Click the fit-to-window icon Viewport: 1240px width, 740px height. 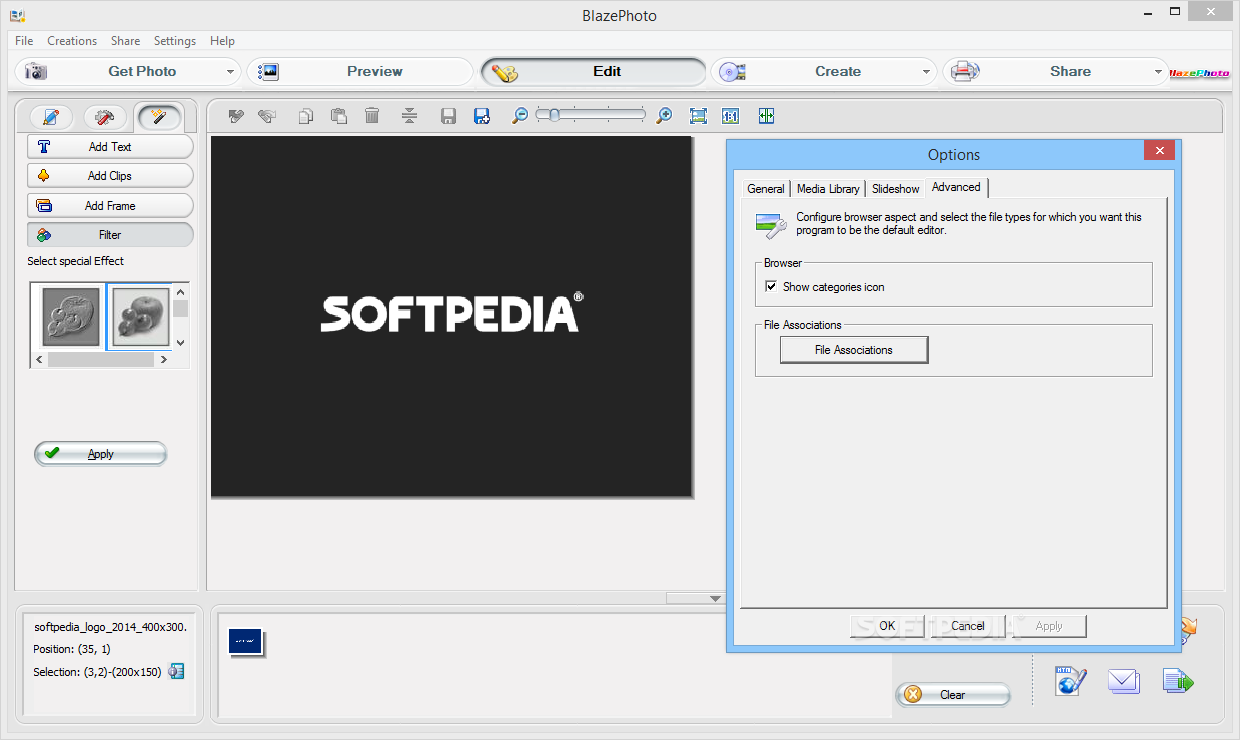(x=698, y=116)
